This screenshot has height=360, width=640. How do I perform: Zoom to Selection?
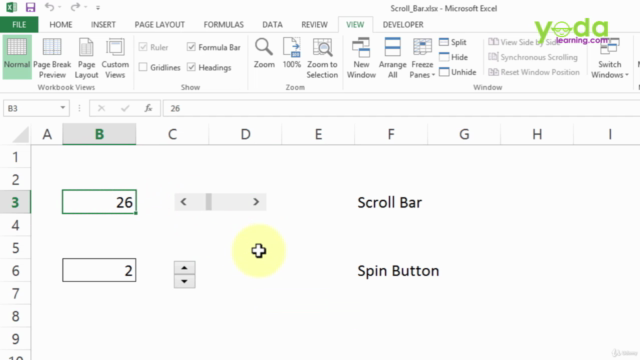[322, 58]
